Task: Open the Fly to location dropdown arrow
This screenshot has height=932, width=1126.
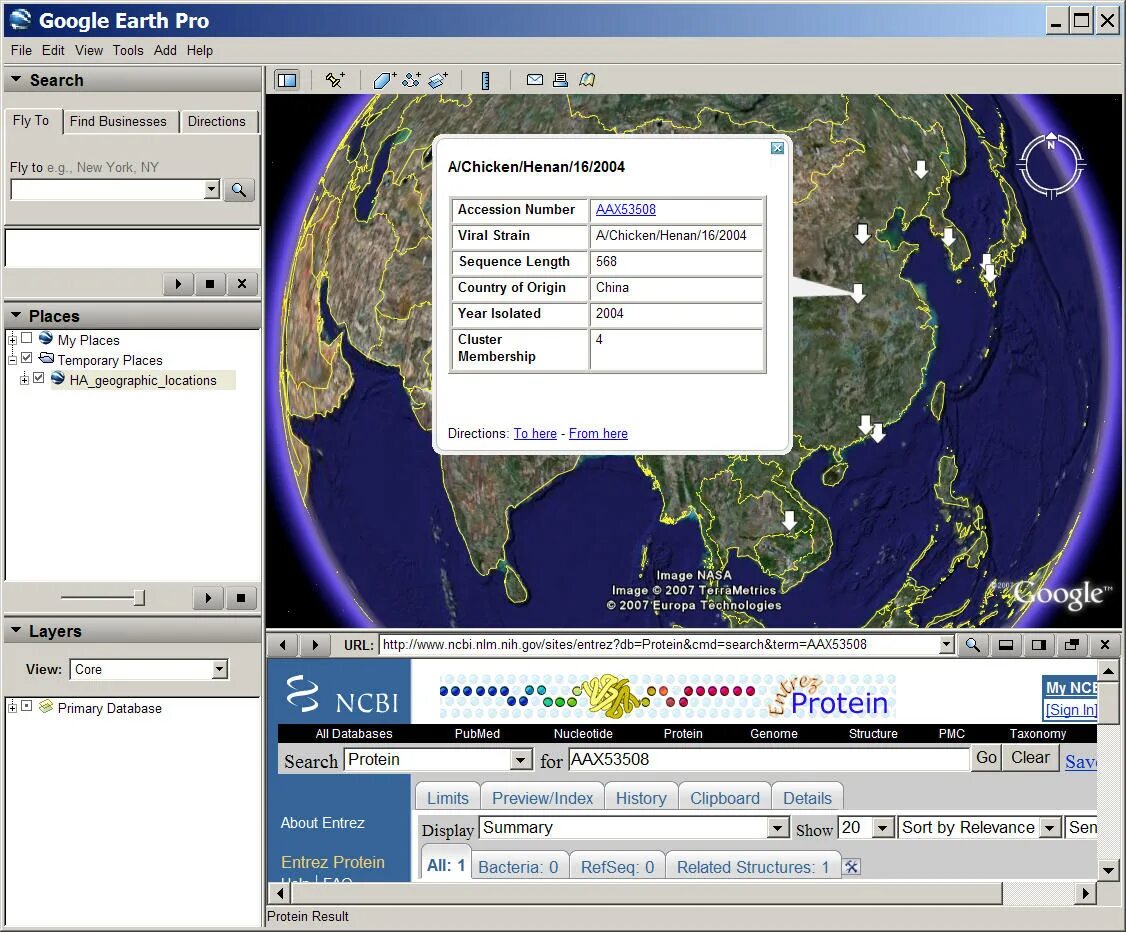Action: point(211,190)
